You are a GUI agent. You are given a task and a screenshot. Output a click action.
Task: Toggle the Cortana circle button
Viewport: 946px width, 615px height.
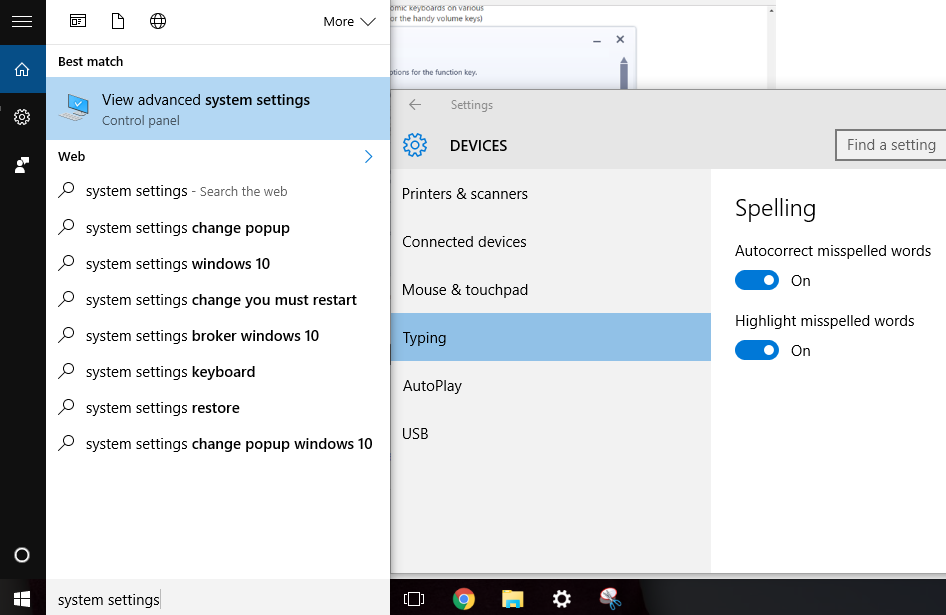(22, 555)
